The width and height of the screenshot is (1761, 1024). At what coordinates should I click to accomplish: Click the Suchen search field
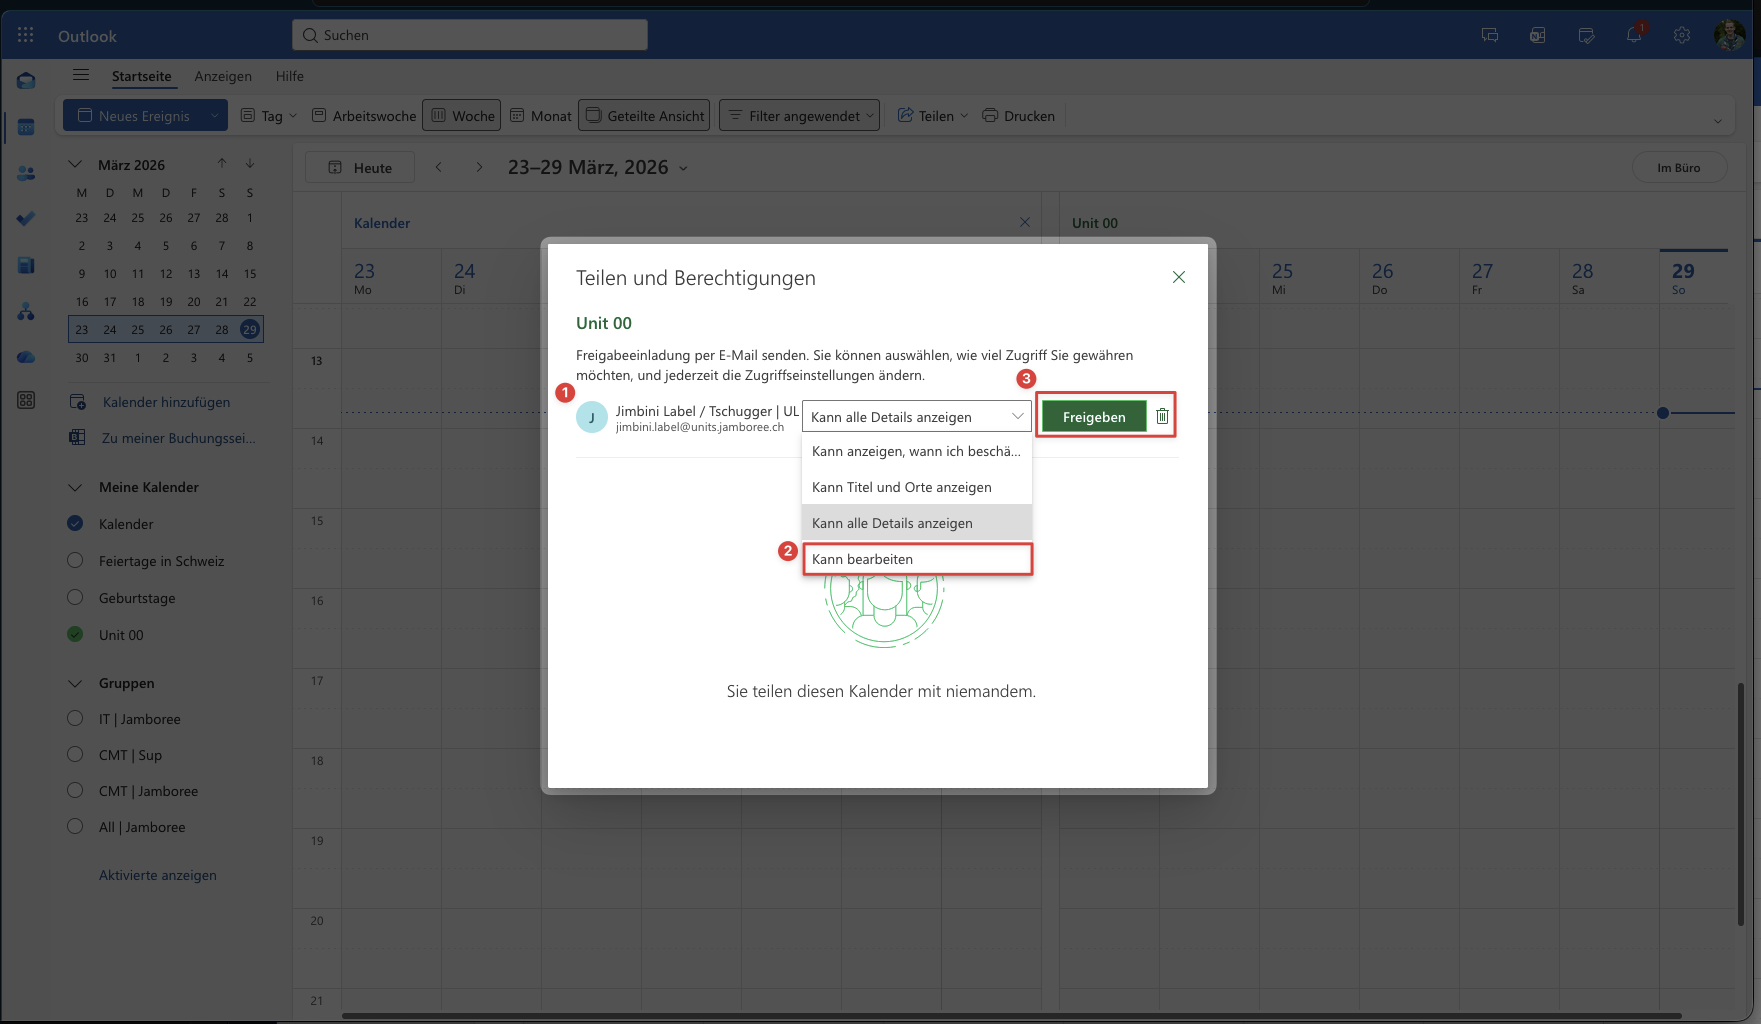tap(470, 35)
